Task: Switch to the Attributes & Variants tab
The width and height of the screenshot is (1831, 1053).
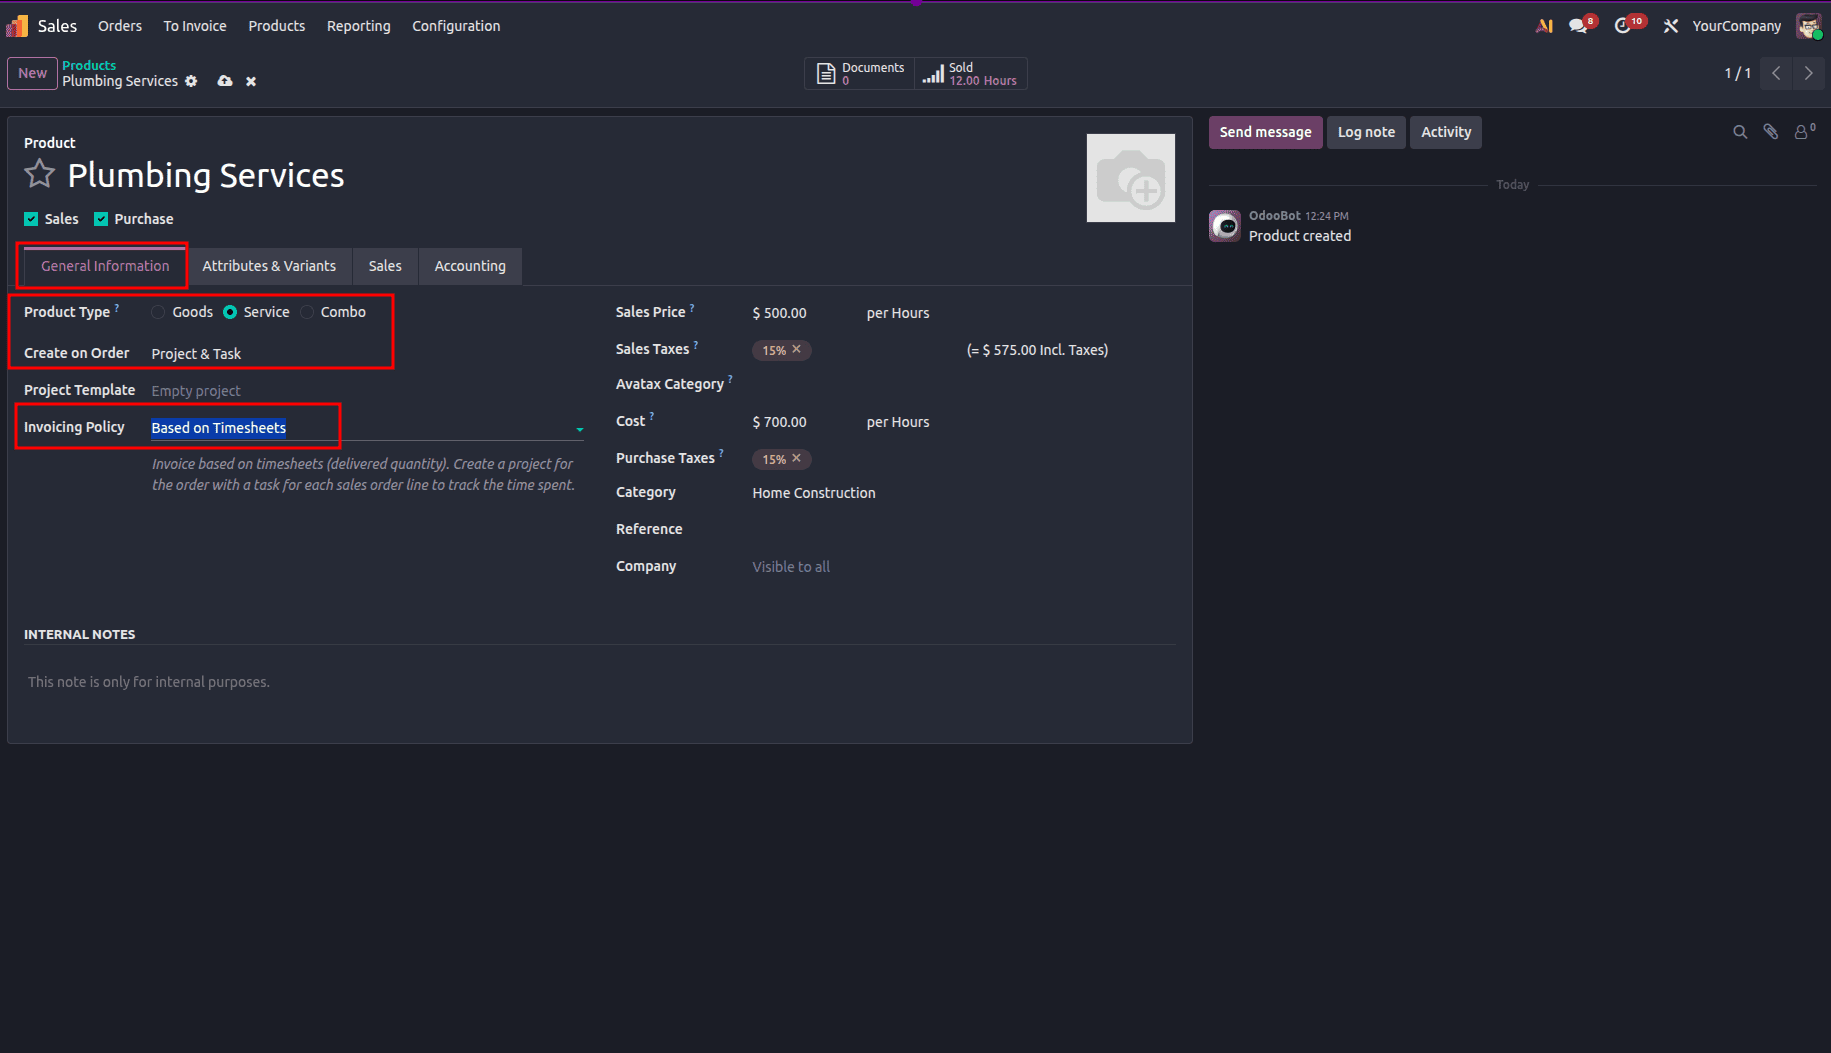Action: click(269, 266)
